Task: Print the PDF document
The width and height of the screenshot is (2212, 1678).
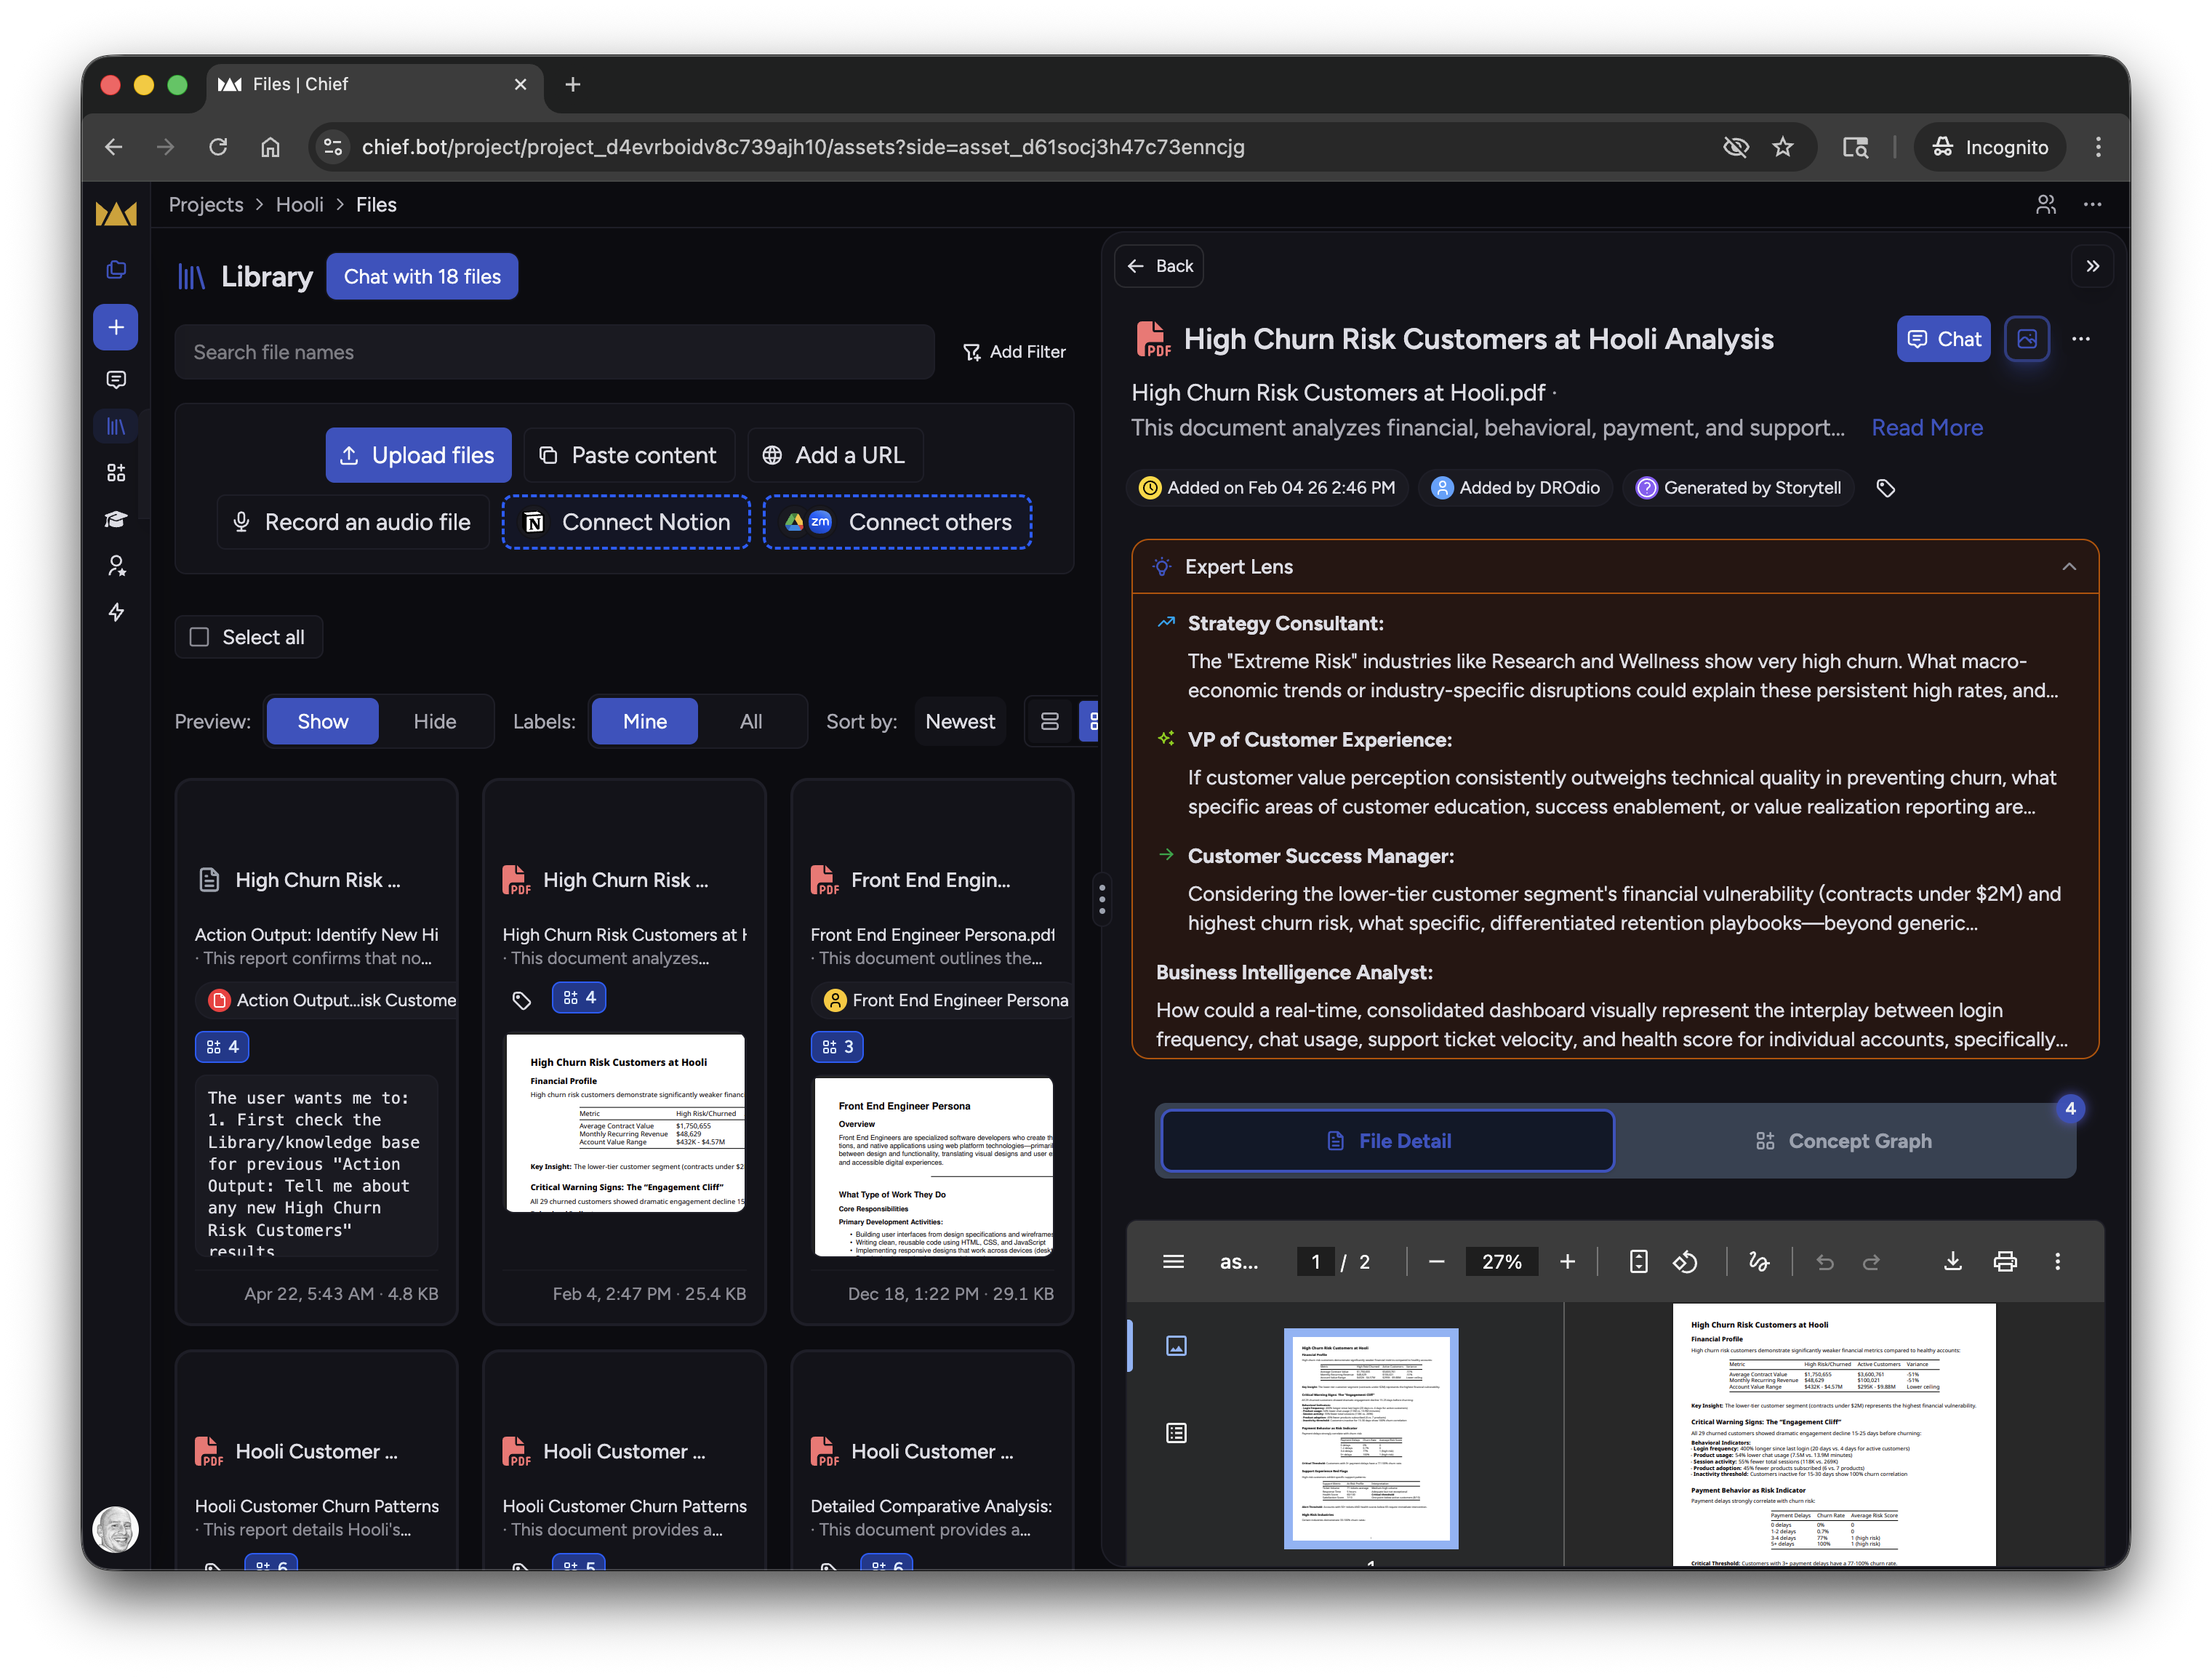Action: point(2005,1261)
